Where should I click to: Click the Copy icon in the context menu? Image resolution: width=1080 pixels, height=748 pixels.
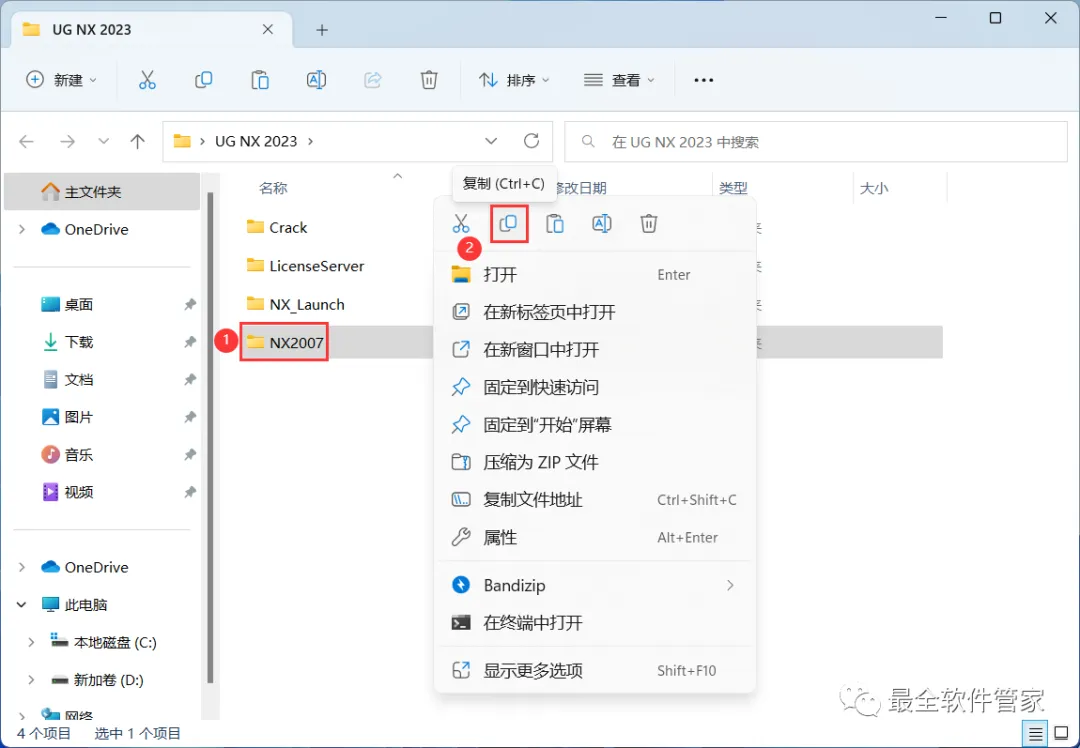pyautogui.click(x=508, y=223)
